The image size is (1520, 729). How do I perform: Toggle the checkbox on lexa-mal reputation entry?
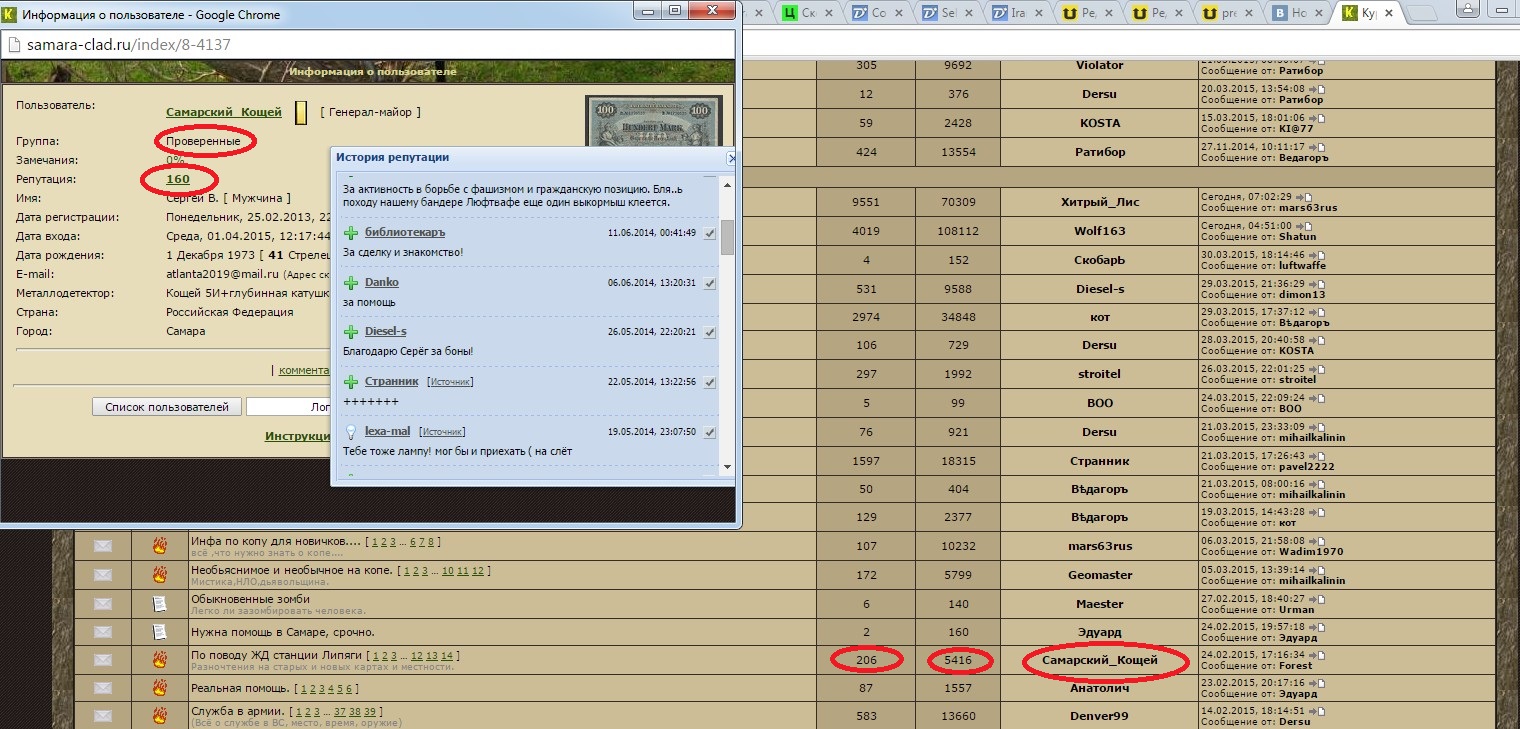click(x=709, y=432)
